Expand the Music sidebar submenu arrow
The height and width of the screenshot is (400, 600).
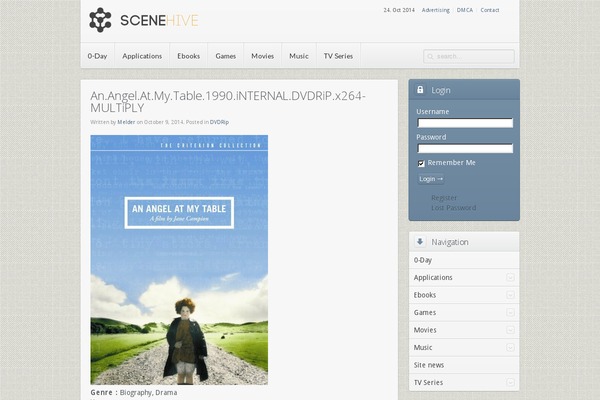click(510, 348)
